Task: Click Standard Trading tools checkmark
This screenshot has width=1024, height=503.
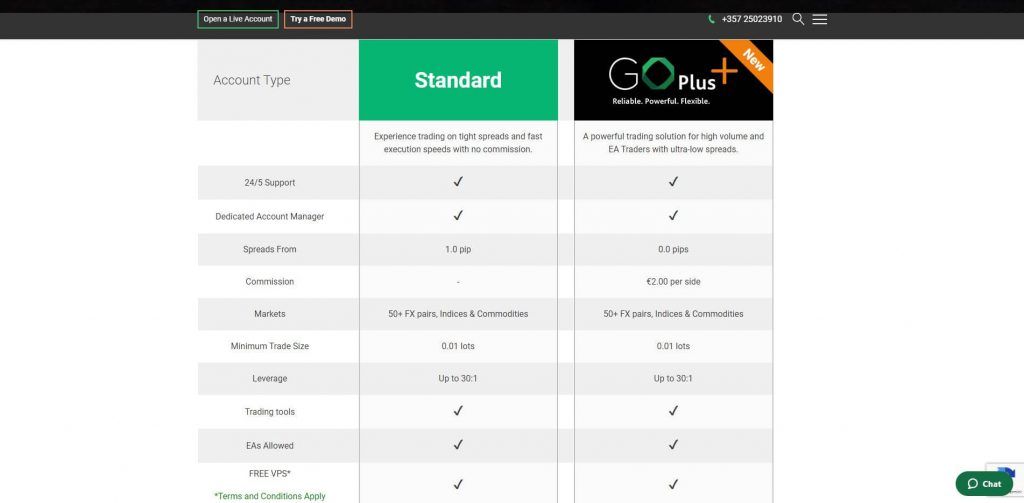Action: tap(458, 411)
